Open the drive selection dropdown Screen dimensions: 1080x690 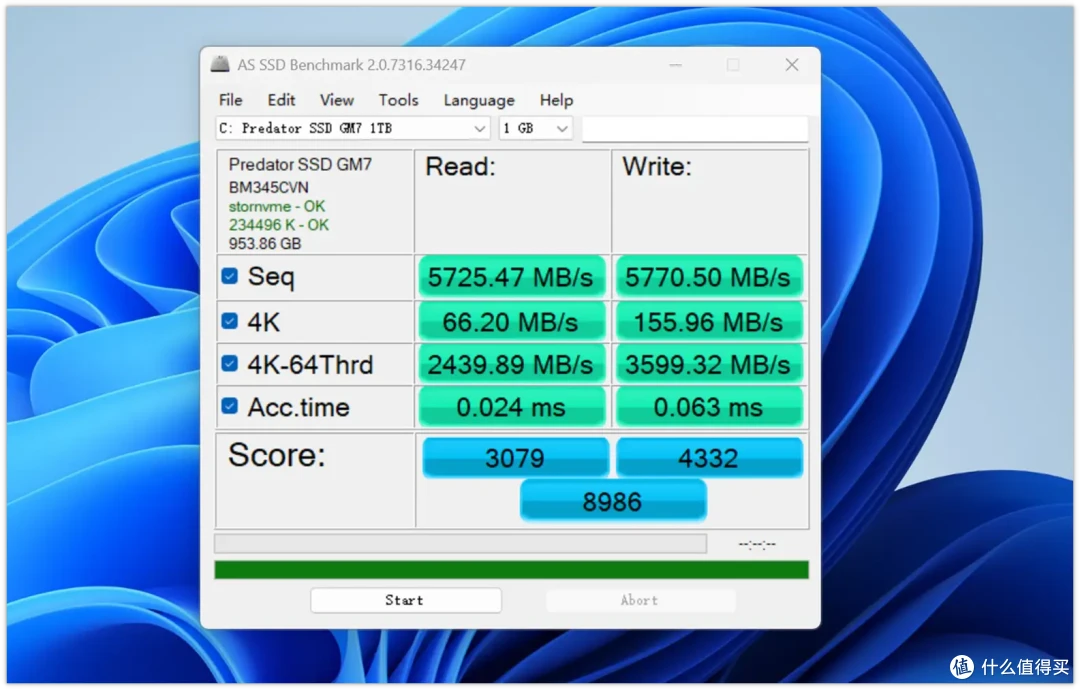[353, 128]
